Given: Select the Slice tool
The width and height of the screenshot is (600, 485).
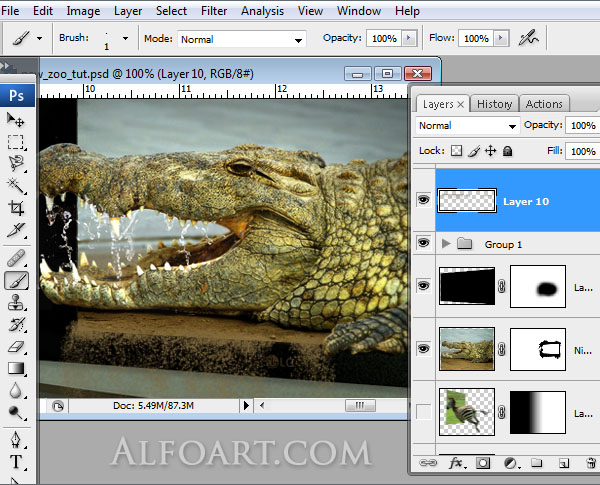Looking at the screenshot, I should pyautogui.click(x=16, y=230).
